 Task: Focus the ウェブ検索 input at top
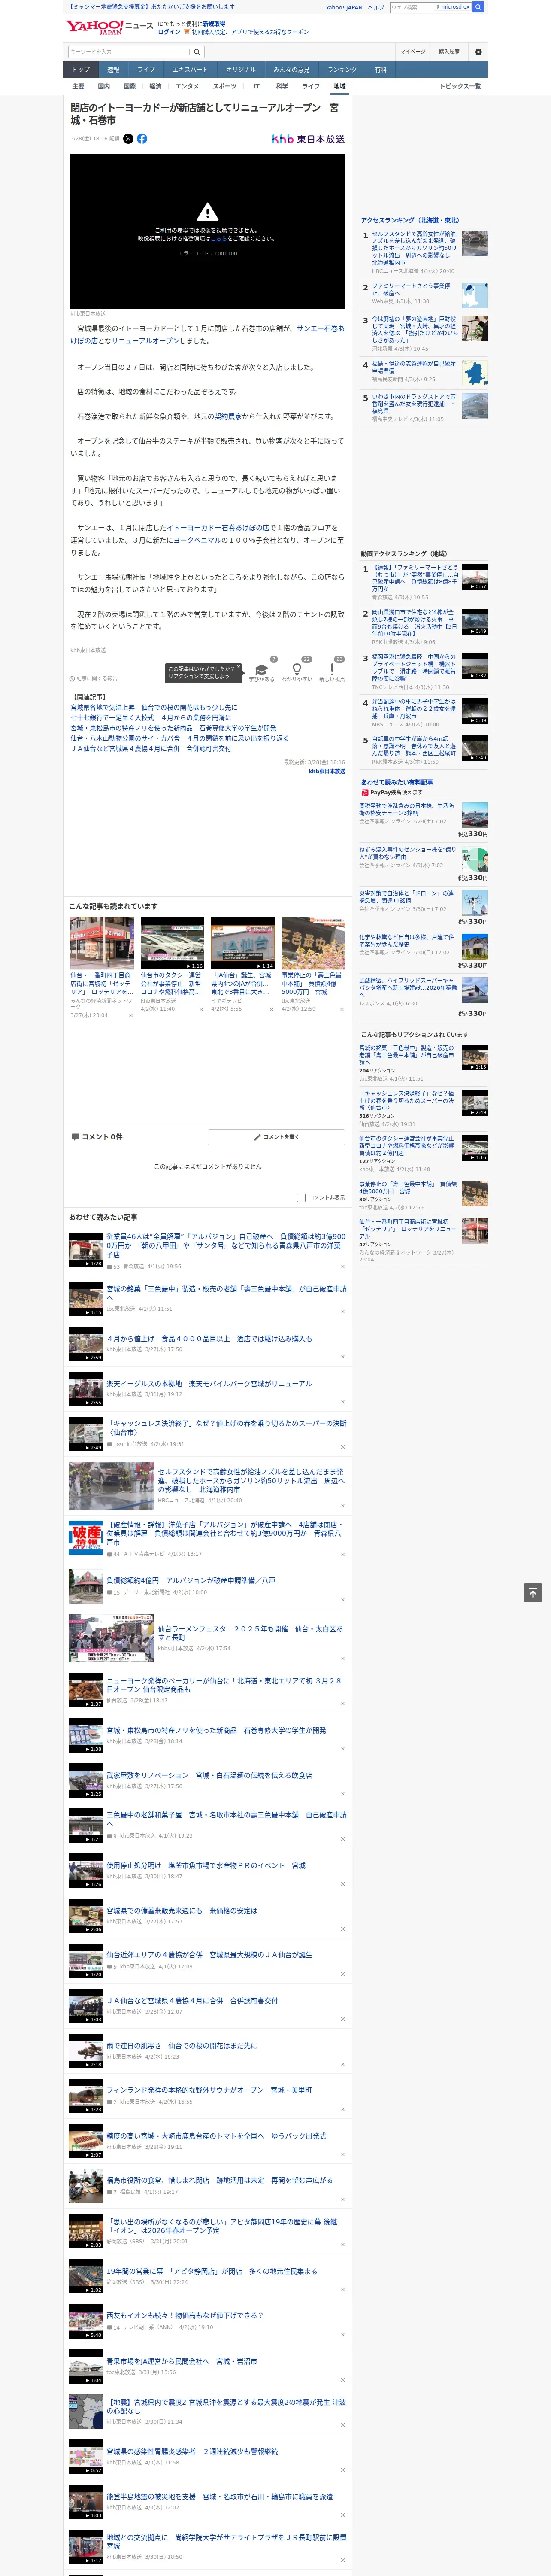(412, 7)
